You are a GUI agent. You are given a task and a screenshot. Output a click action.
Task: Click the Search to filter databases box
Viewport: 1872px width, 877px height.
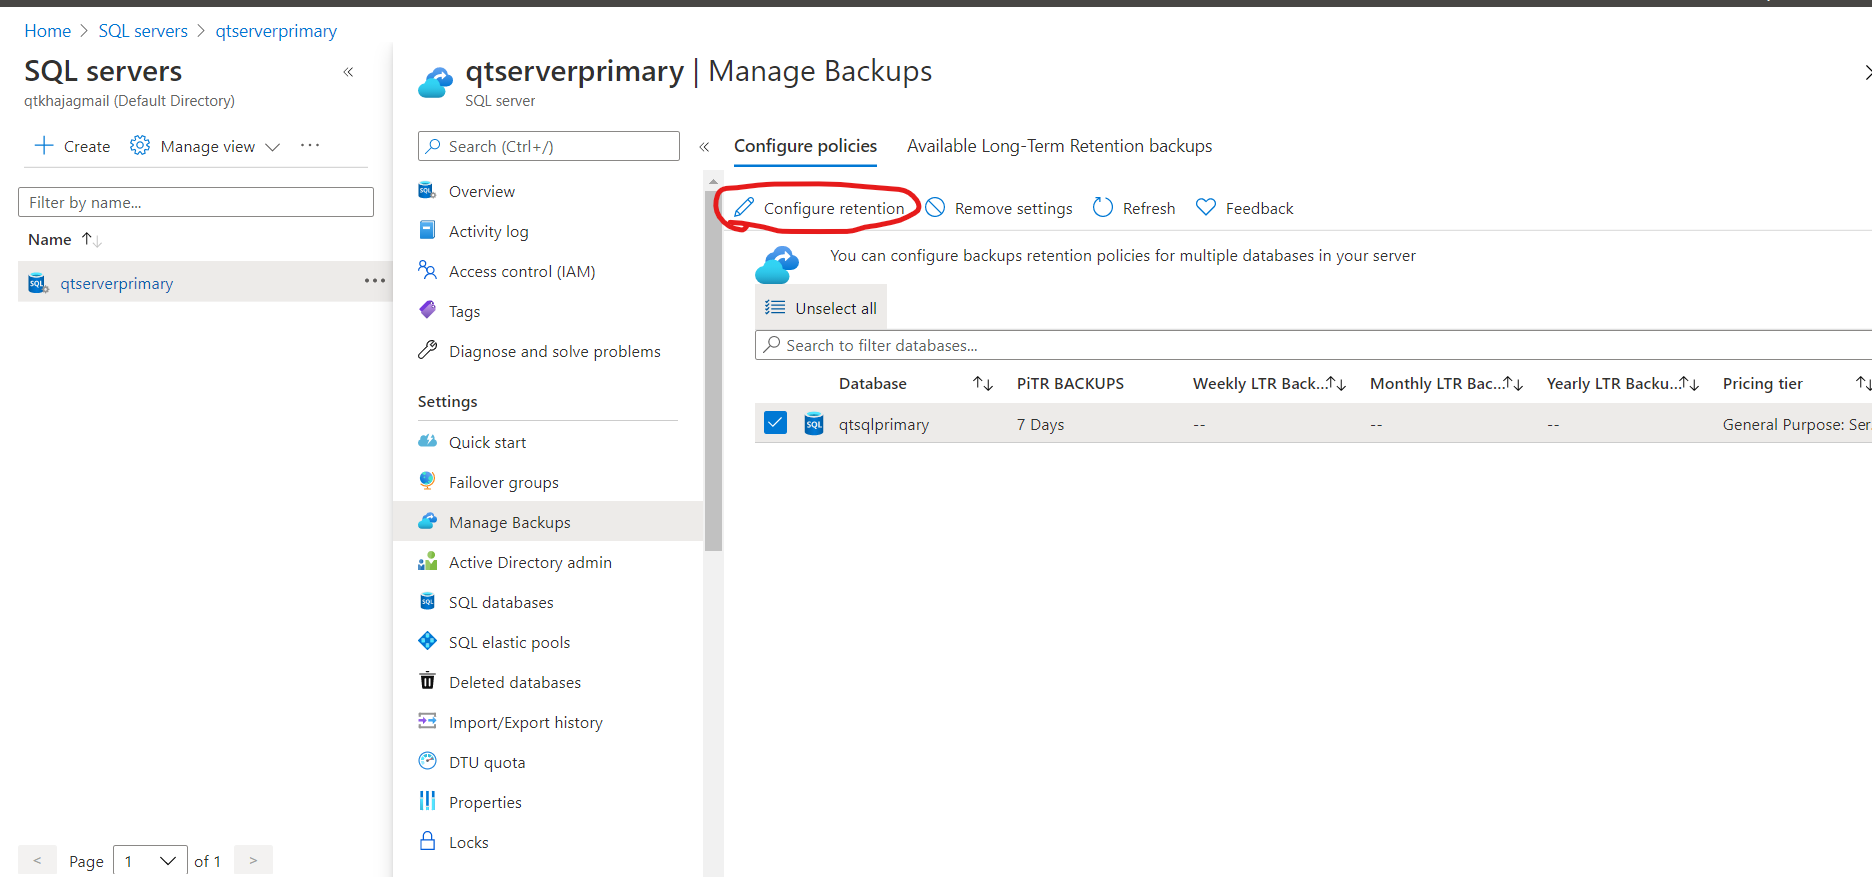(1313, 345)
